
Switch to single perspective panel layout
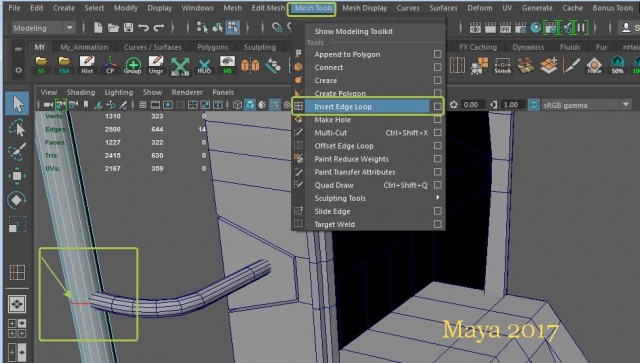tap(17, 304)
